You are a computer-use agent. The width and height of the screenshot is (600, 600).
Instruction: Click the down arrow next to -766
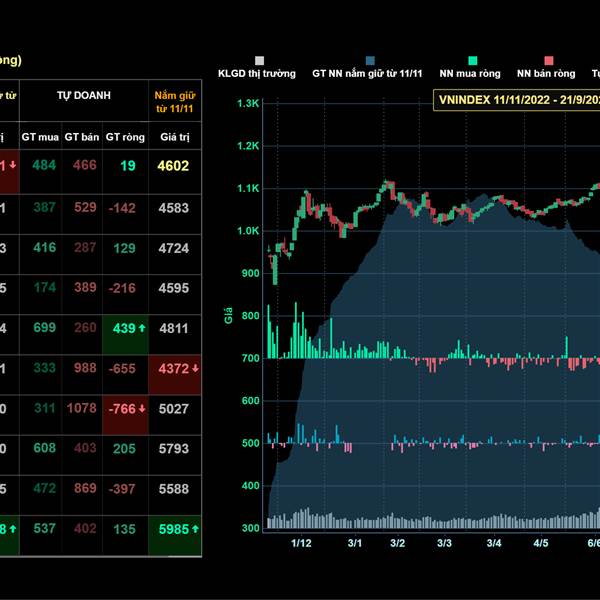(142, 409)
